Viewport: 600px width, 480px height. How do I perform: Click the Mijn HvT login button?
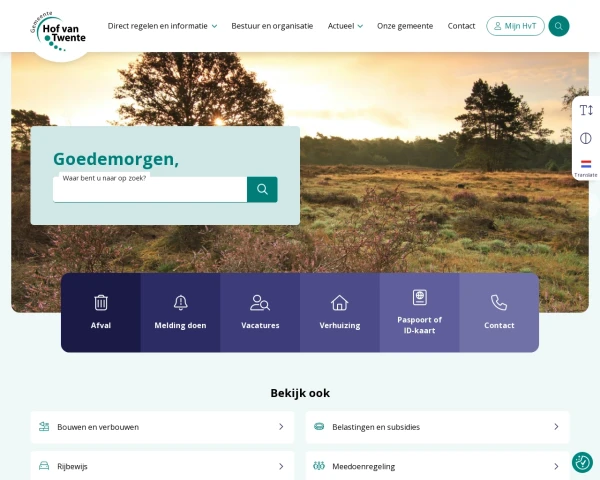coord(515,26)
